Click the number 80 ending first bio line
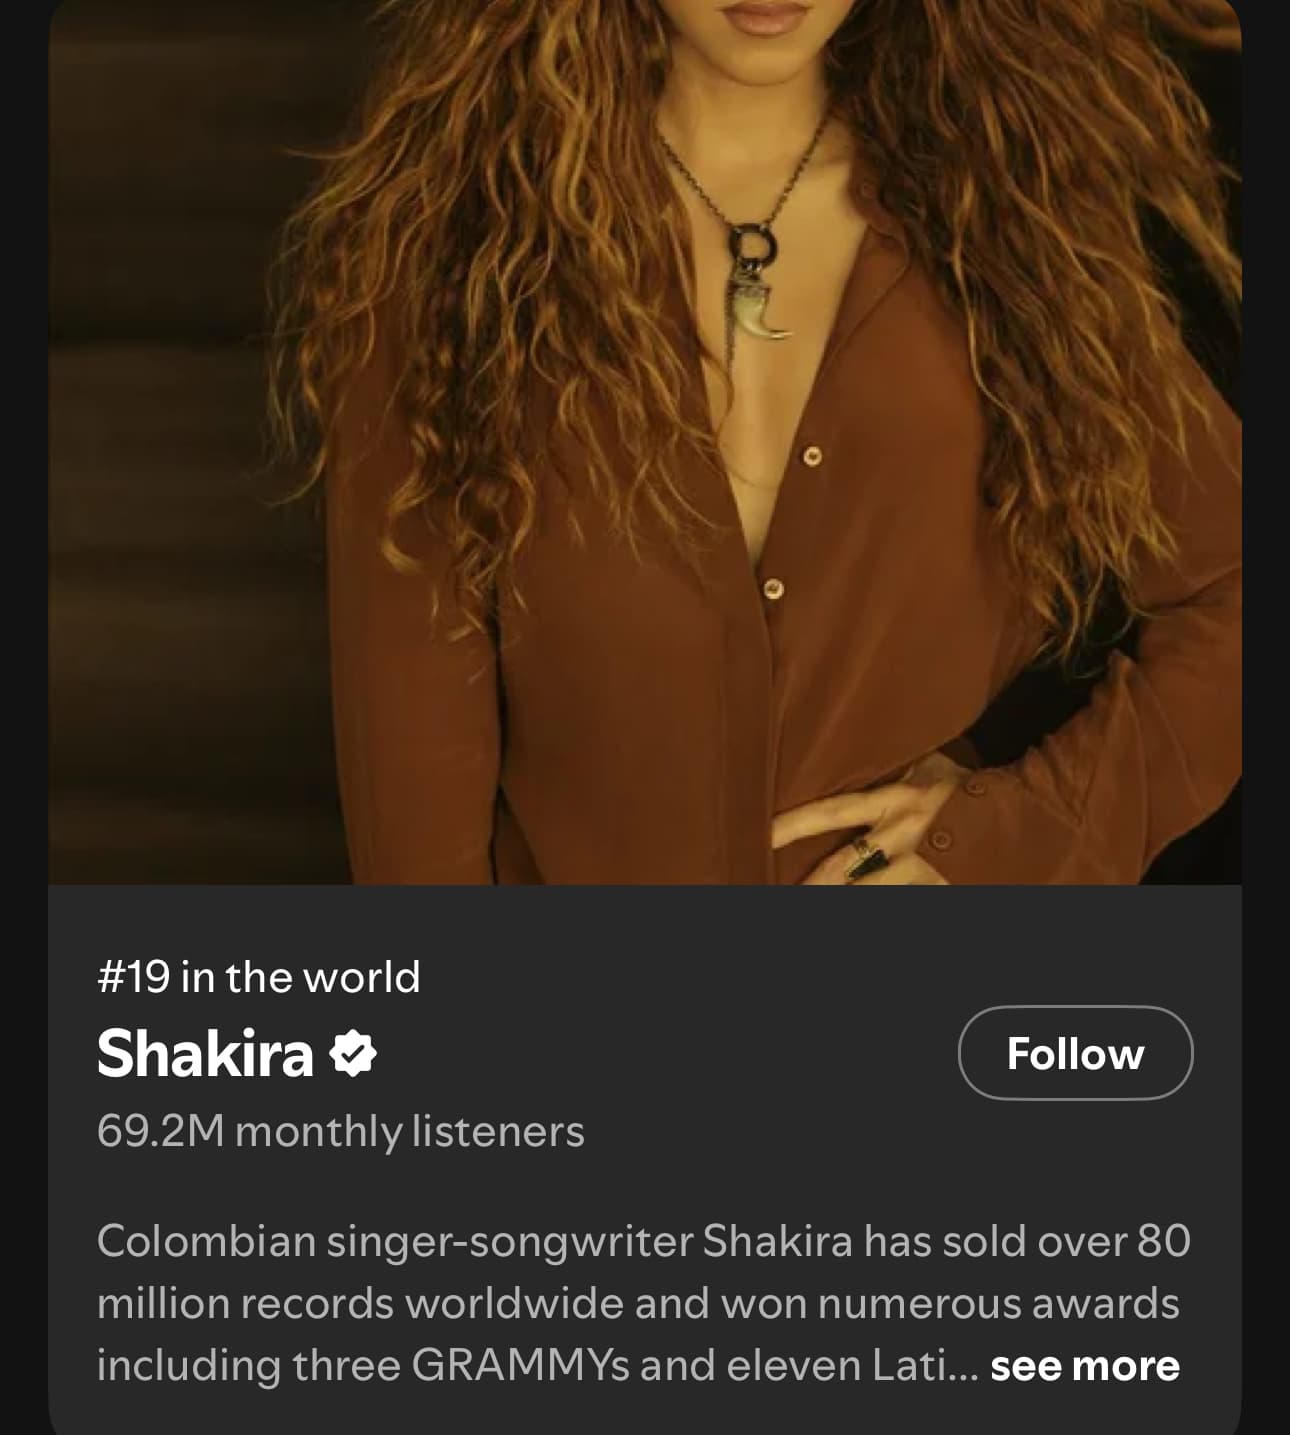 coord(1164,1241)
